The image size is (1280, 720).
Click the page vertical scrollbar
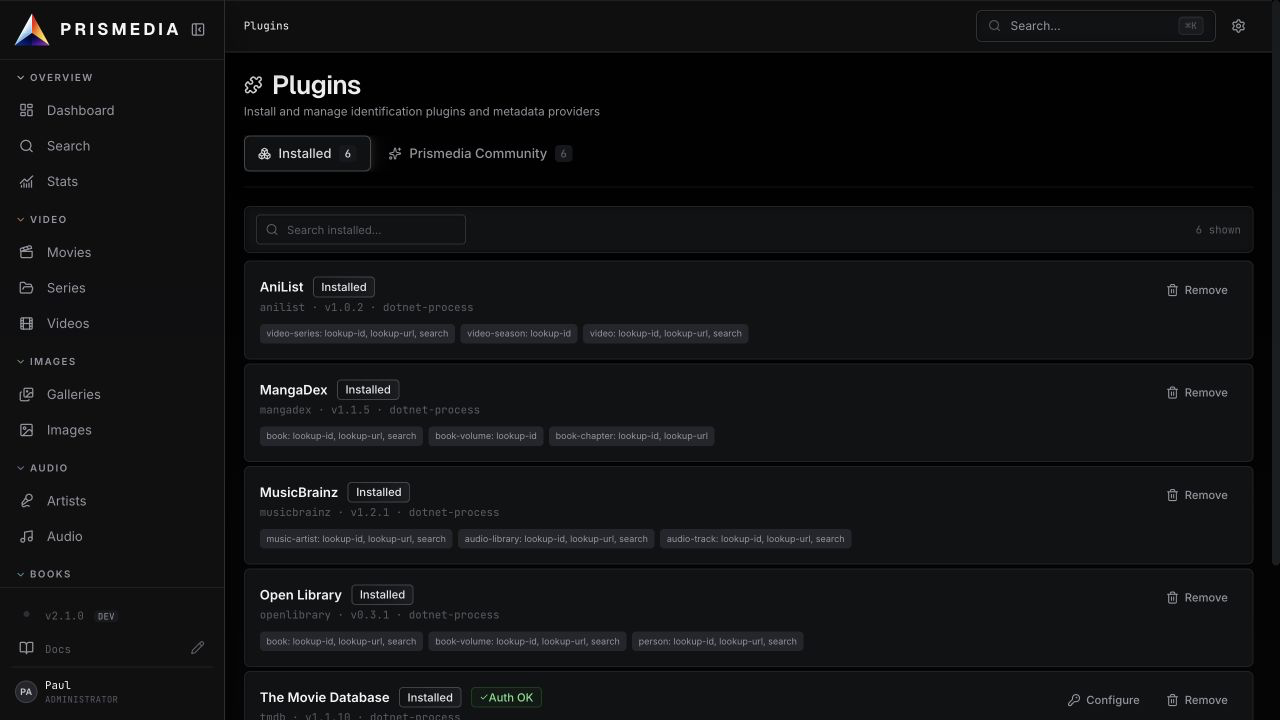1275,283
